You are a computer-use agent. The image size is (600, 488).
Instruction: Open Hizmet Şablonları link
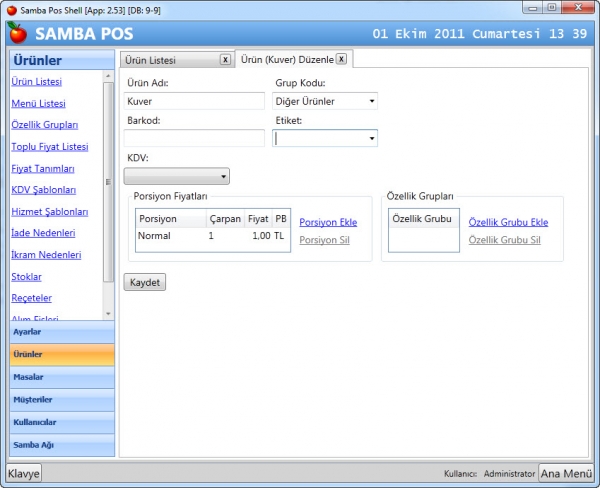pyautogui.click(x=50, y=212)
